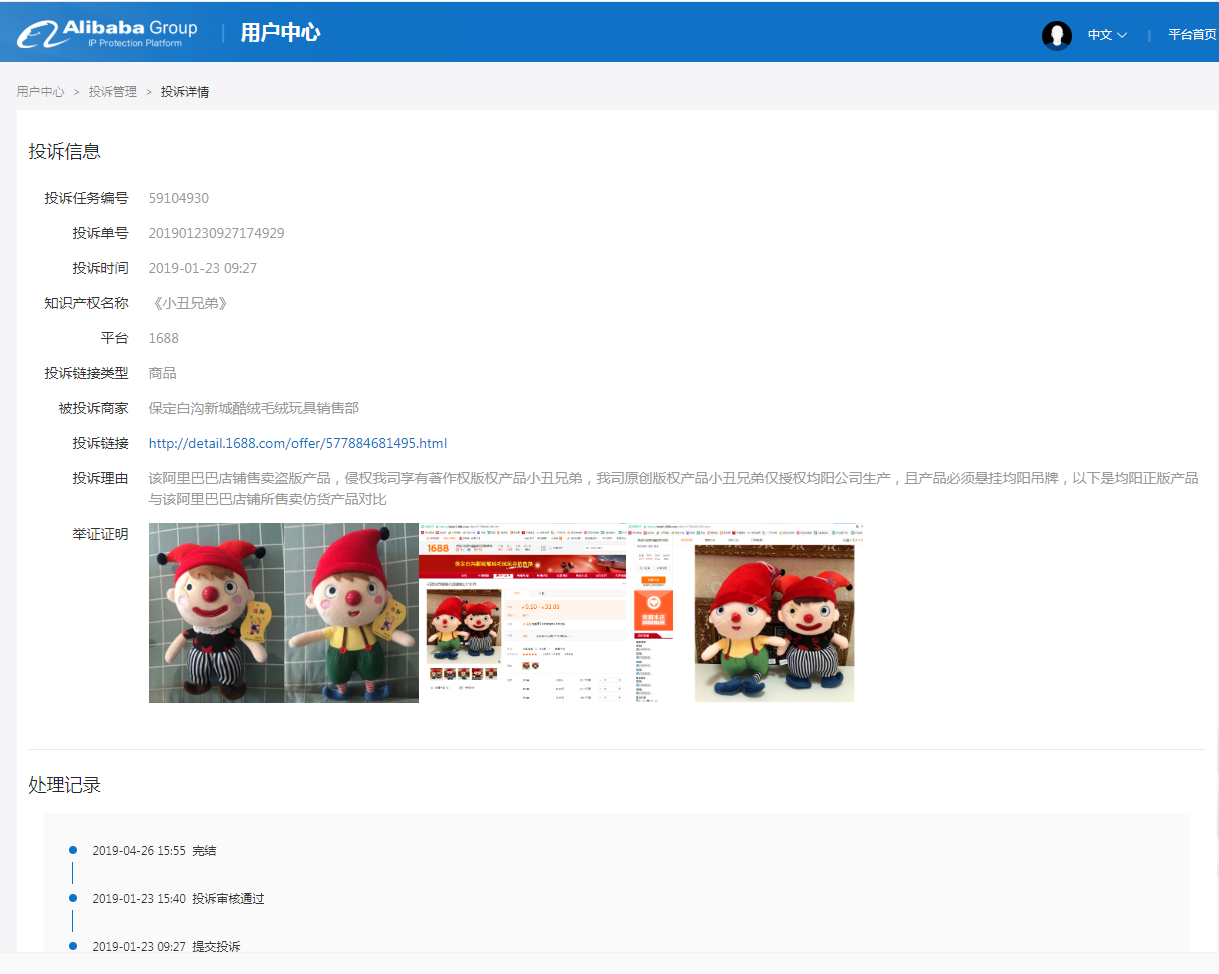Click the Alibaba Group logo
This screenshot has height=974, width=1219.
pyautogui.click(x=106, y=33)
